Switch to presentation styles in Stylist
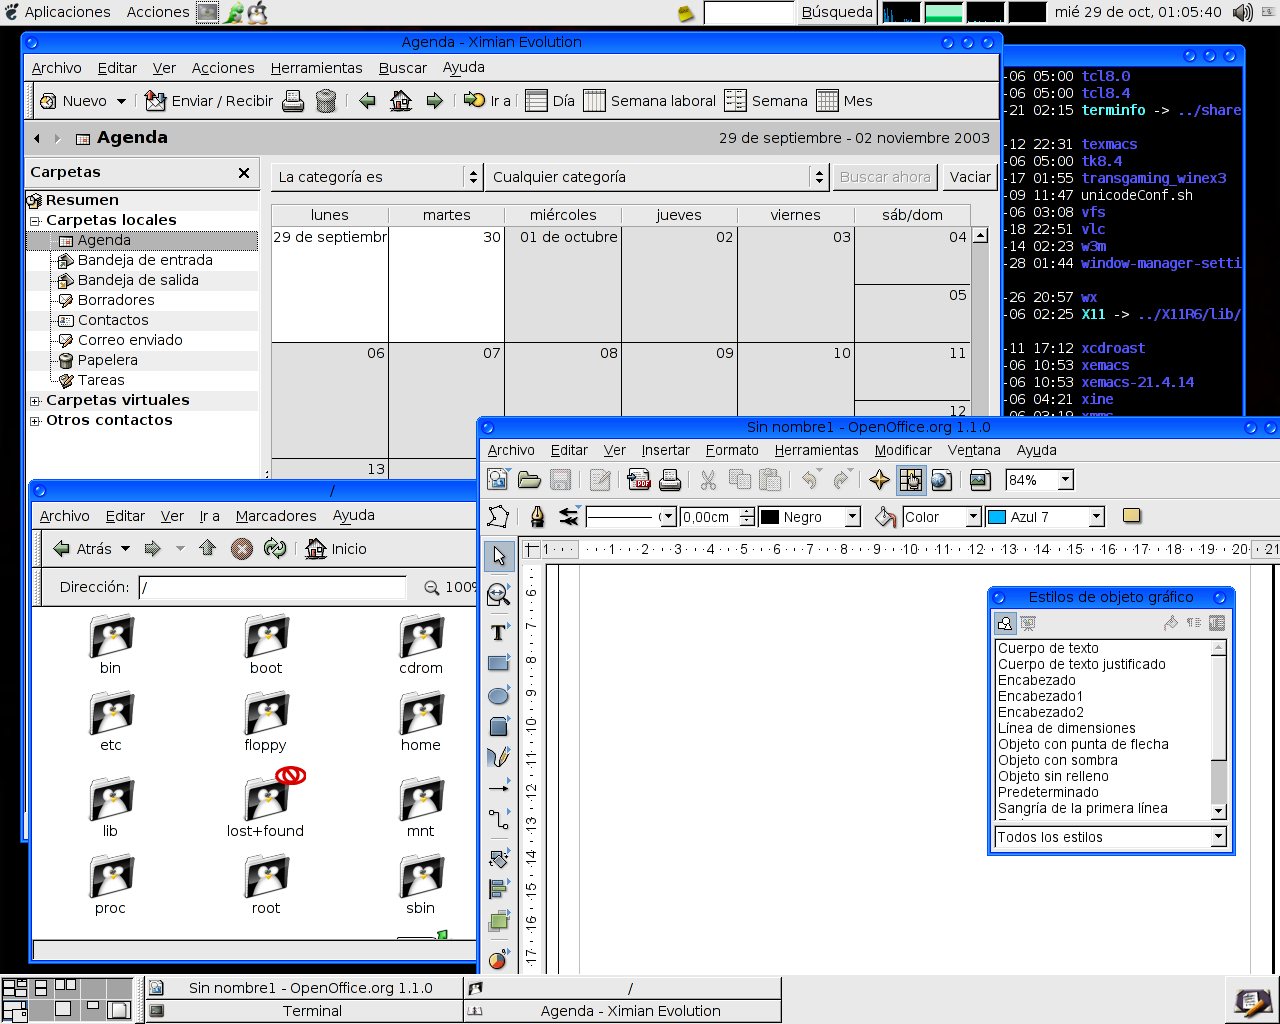 1027,623
